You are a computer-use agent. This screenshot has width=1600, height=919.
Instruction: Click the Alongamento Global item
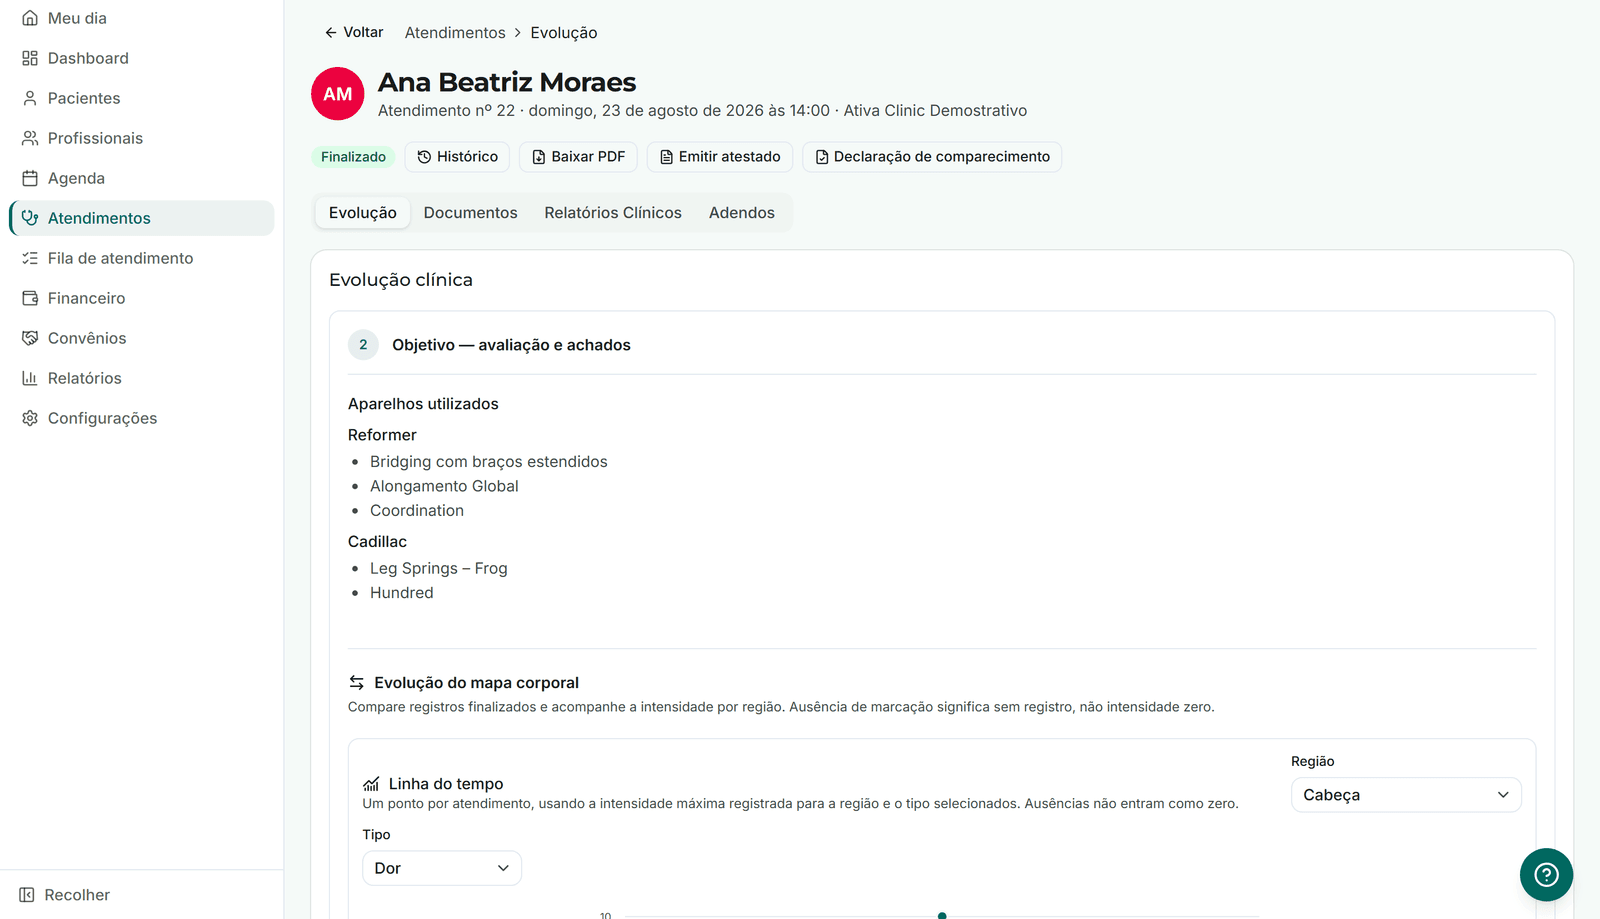point(444,486)
